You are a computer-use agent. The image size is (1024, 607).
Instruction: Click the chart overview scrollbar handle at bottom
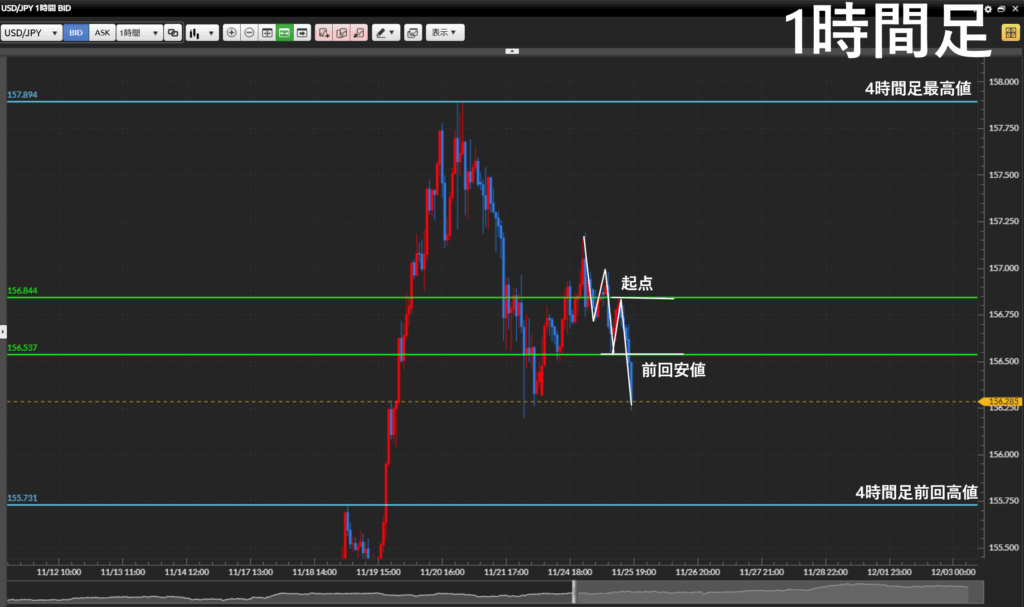[x=574, y=592]
